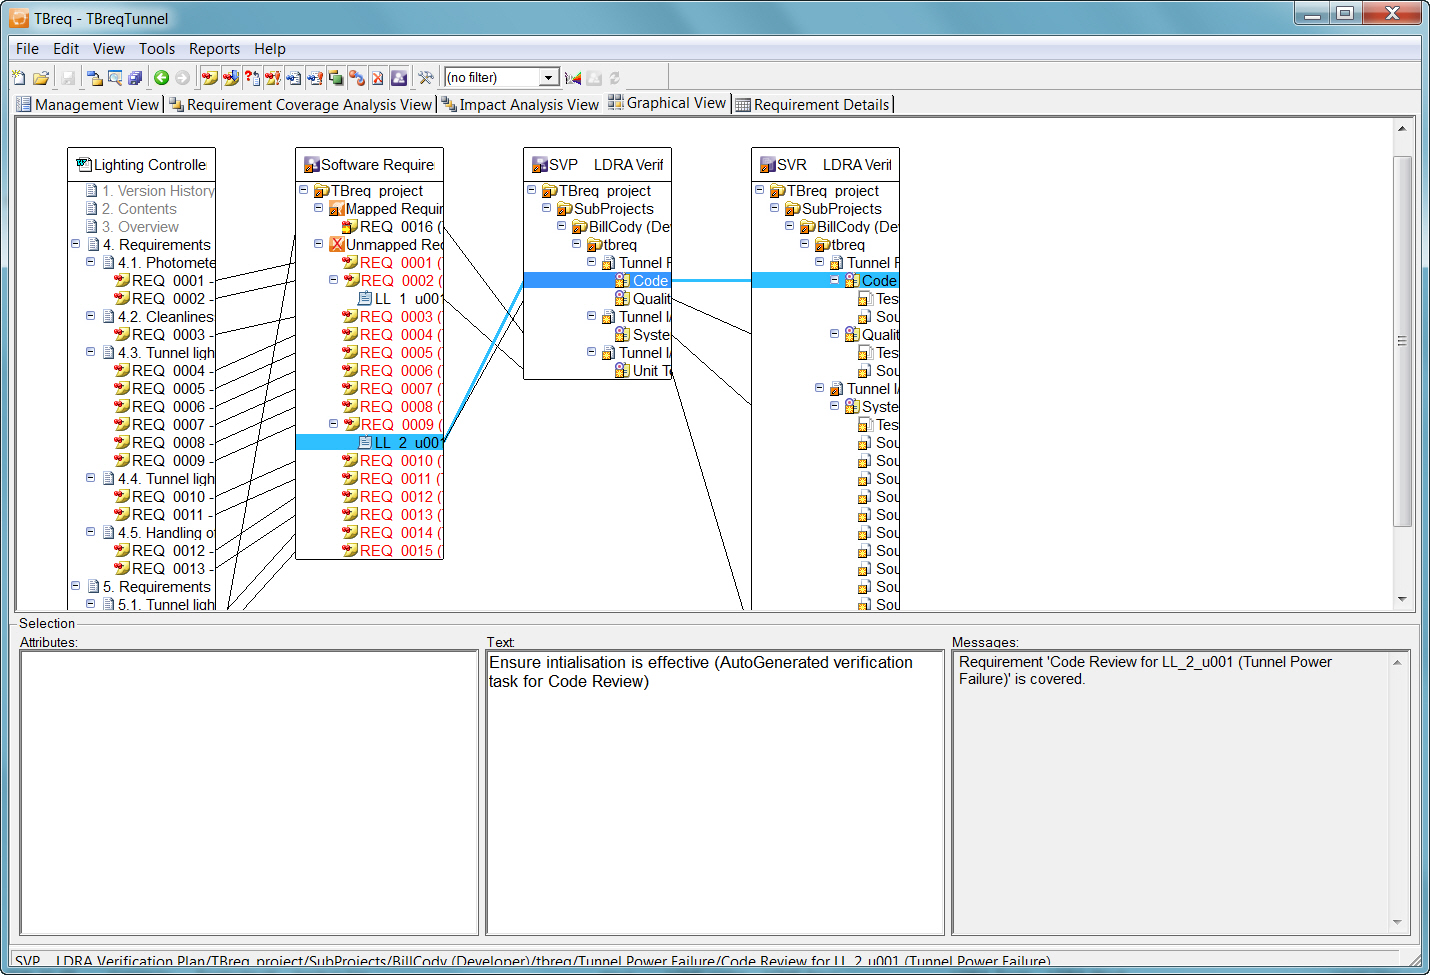Collapse the Unmapped Requirements node
Viewport: 1430px width, 975px height.
click(x=319, y=244)
